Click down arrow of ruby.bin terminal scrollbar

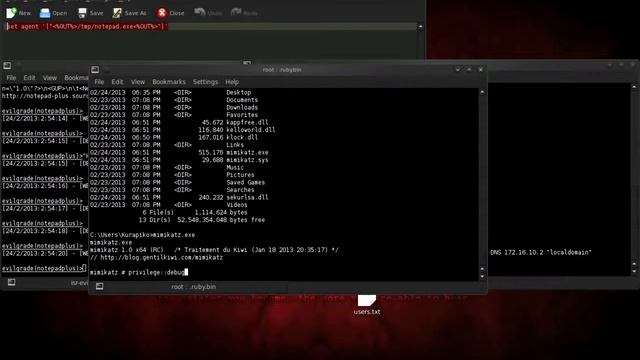[482, 276]
